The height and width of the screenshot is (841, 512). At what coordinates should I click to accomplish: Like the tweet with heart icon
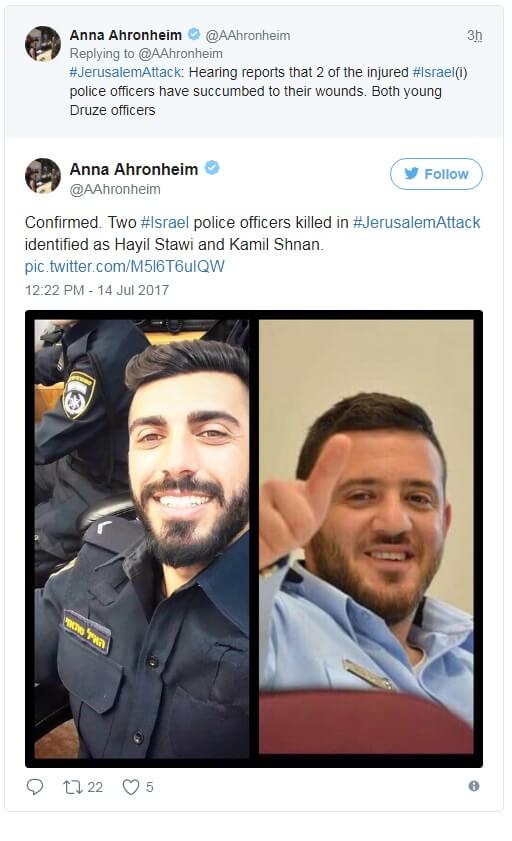[131, 787]
